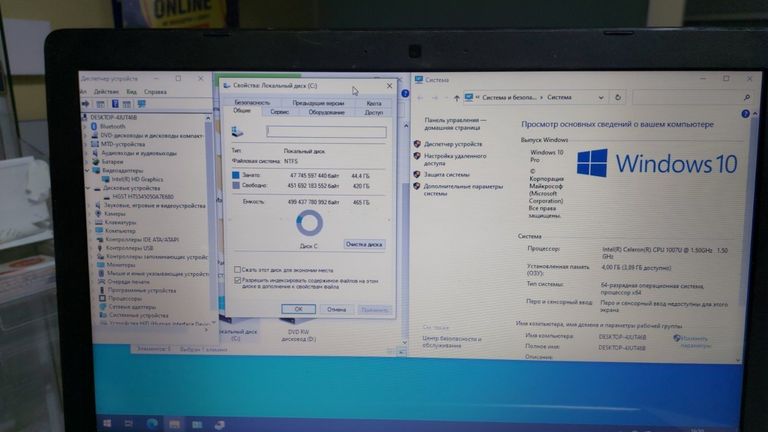Open the Windows Start button
Image resolution: width=768 pixels, height=432 pixels.
(x=107, y=423)
